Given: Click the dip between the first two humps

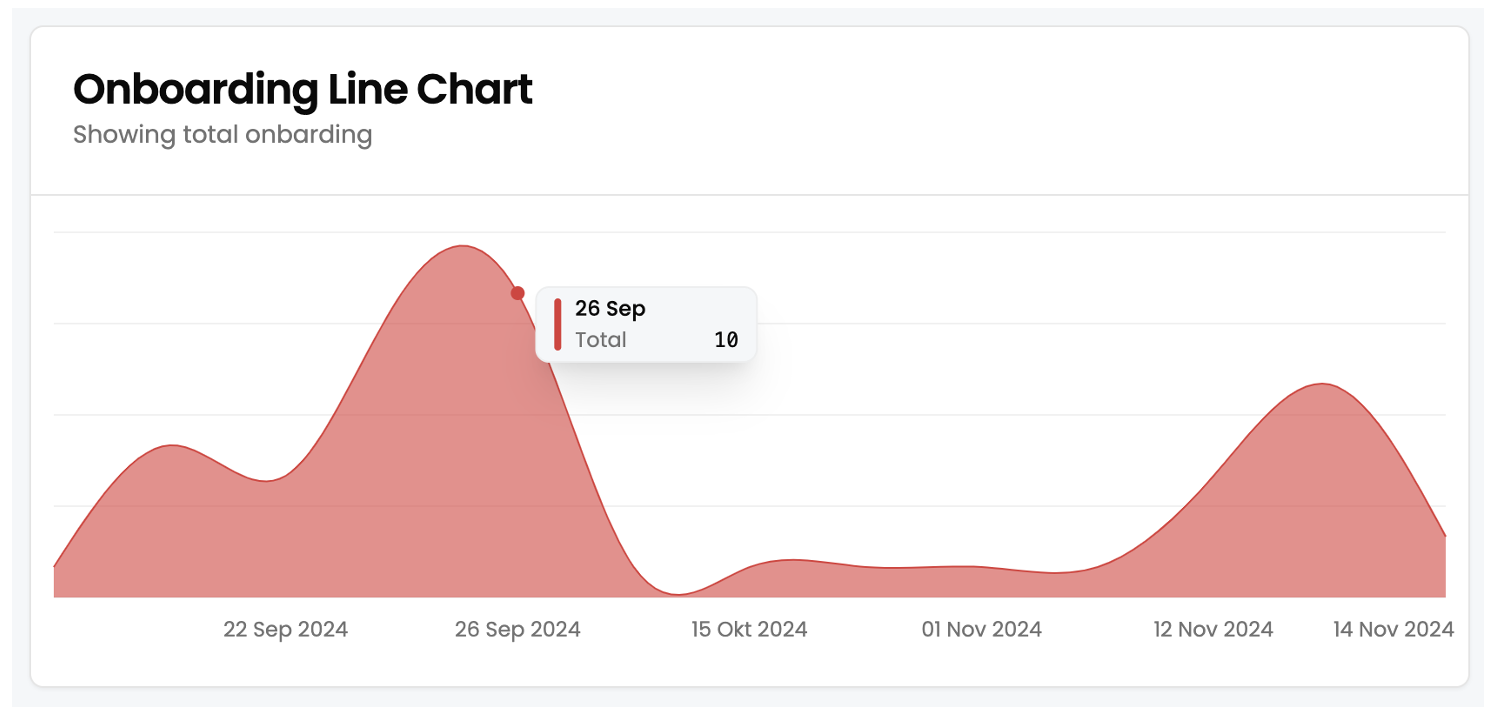Looking at the screenshot, I should 267,481.
